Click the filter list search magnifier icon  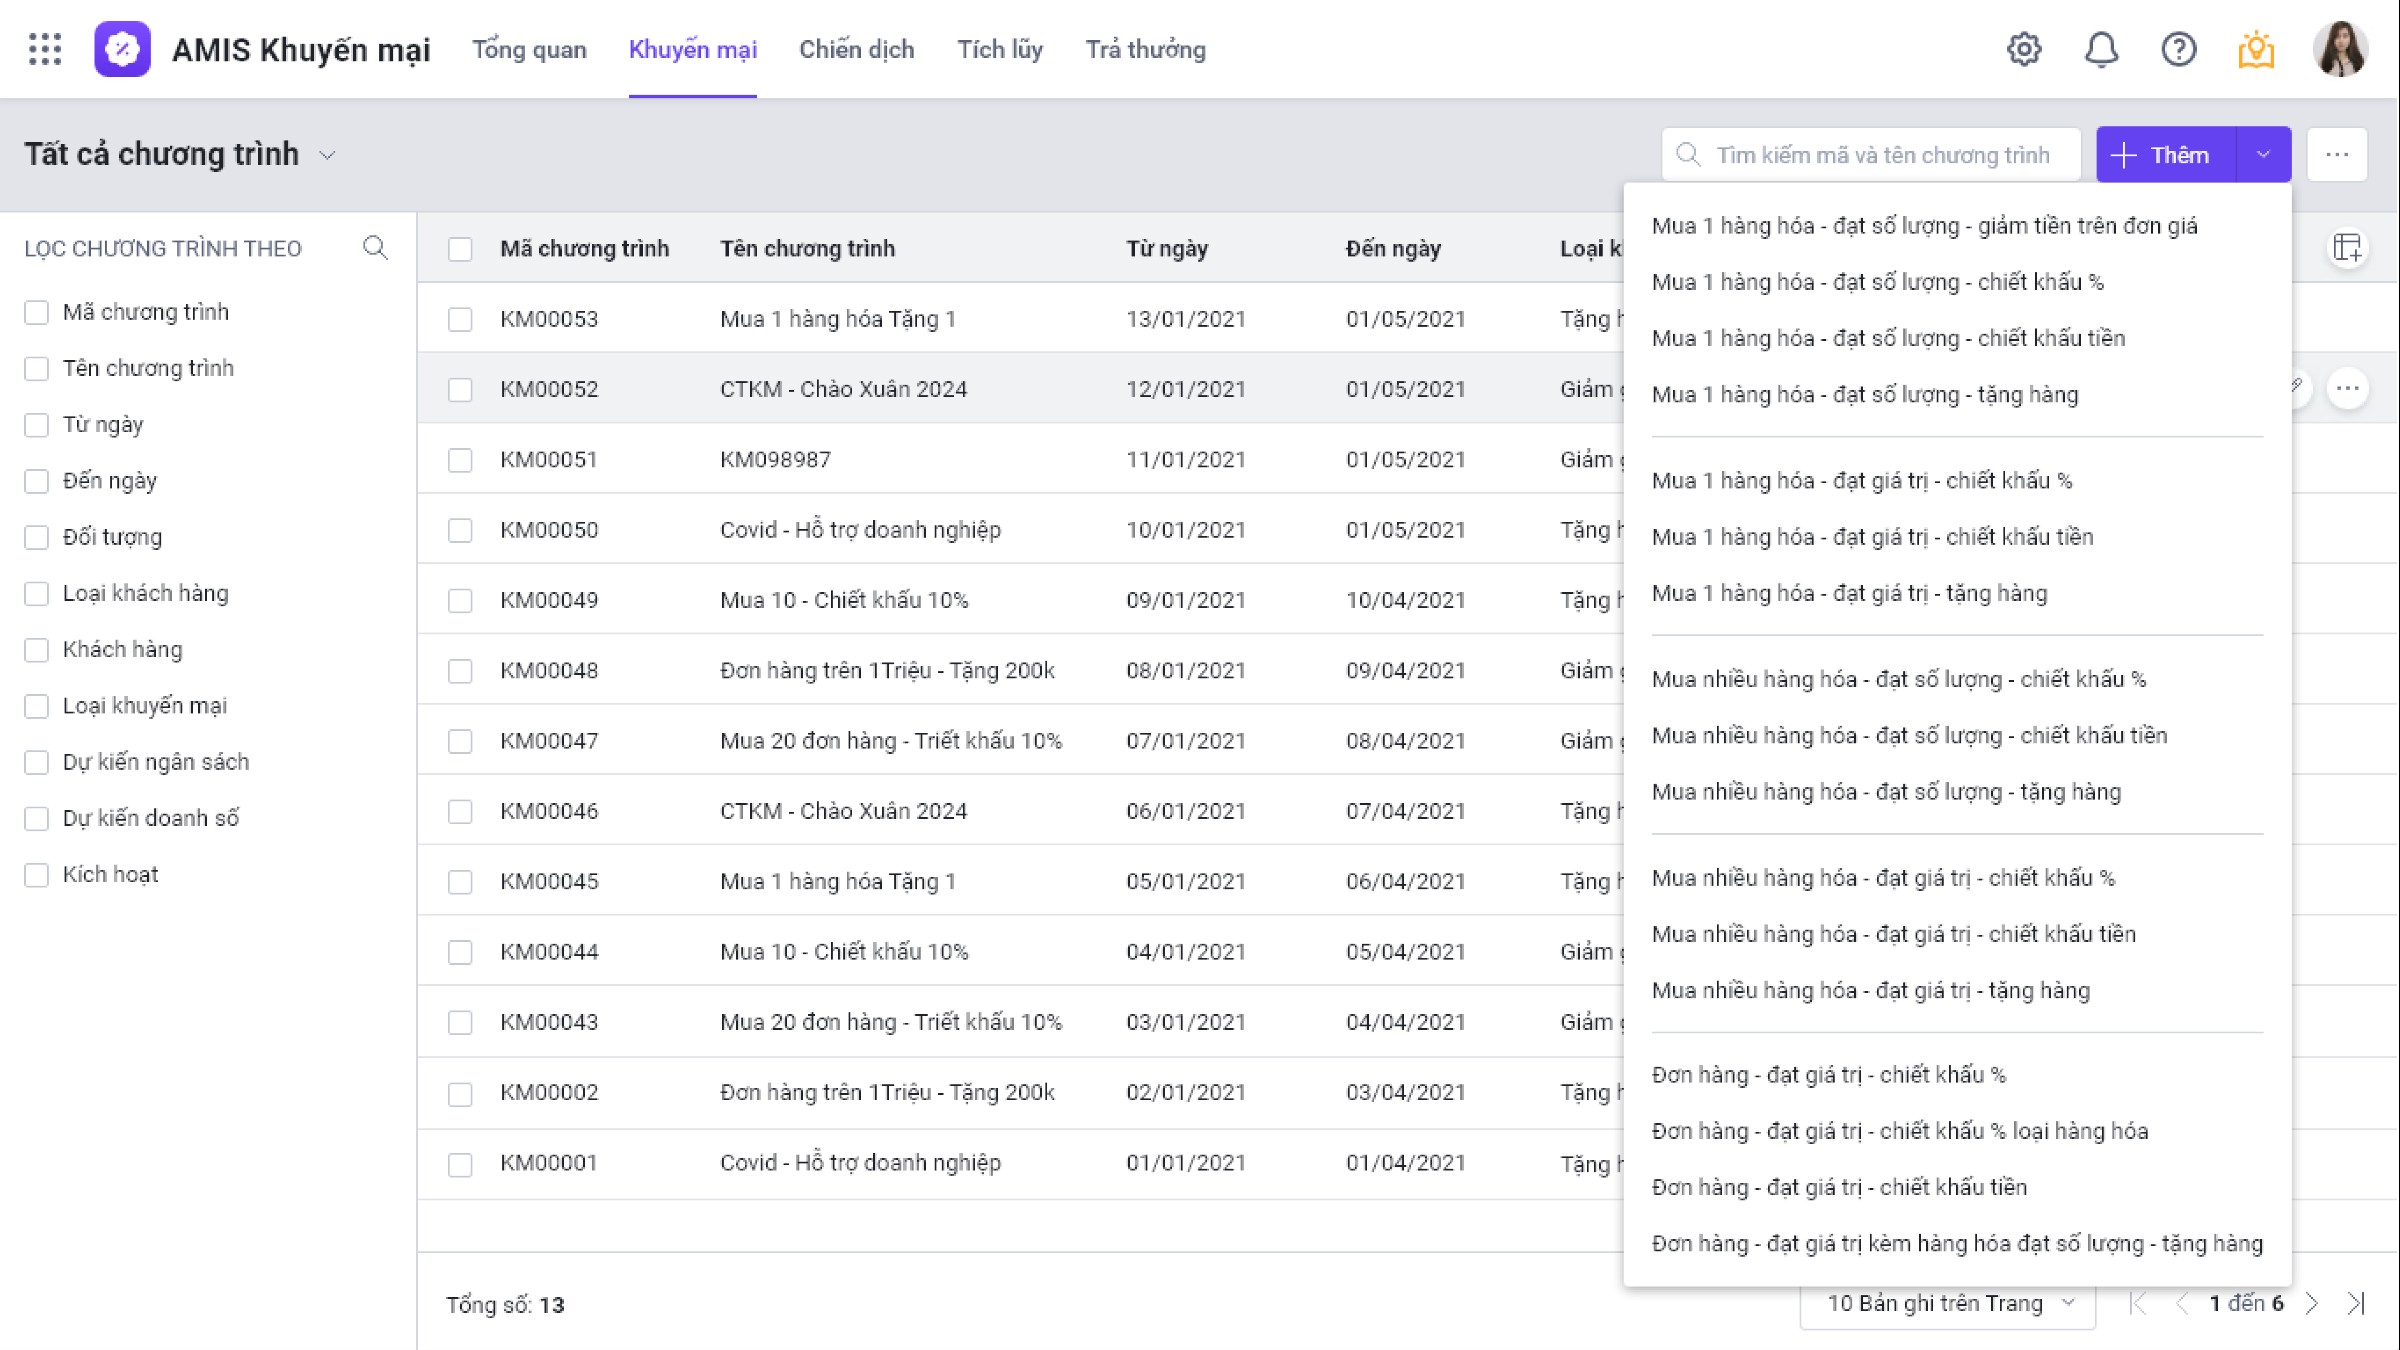pos(375,248)
